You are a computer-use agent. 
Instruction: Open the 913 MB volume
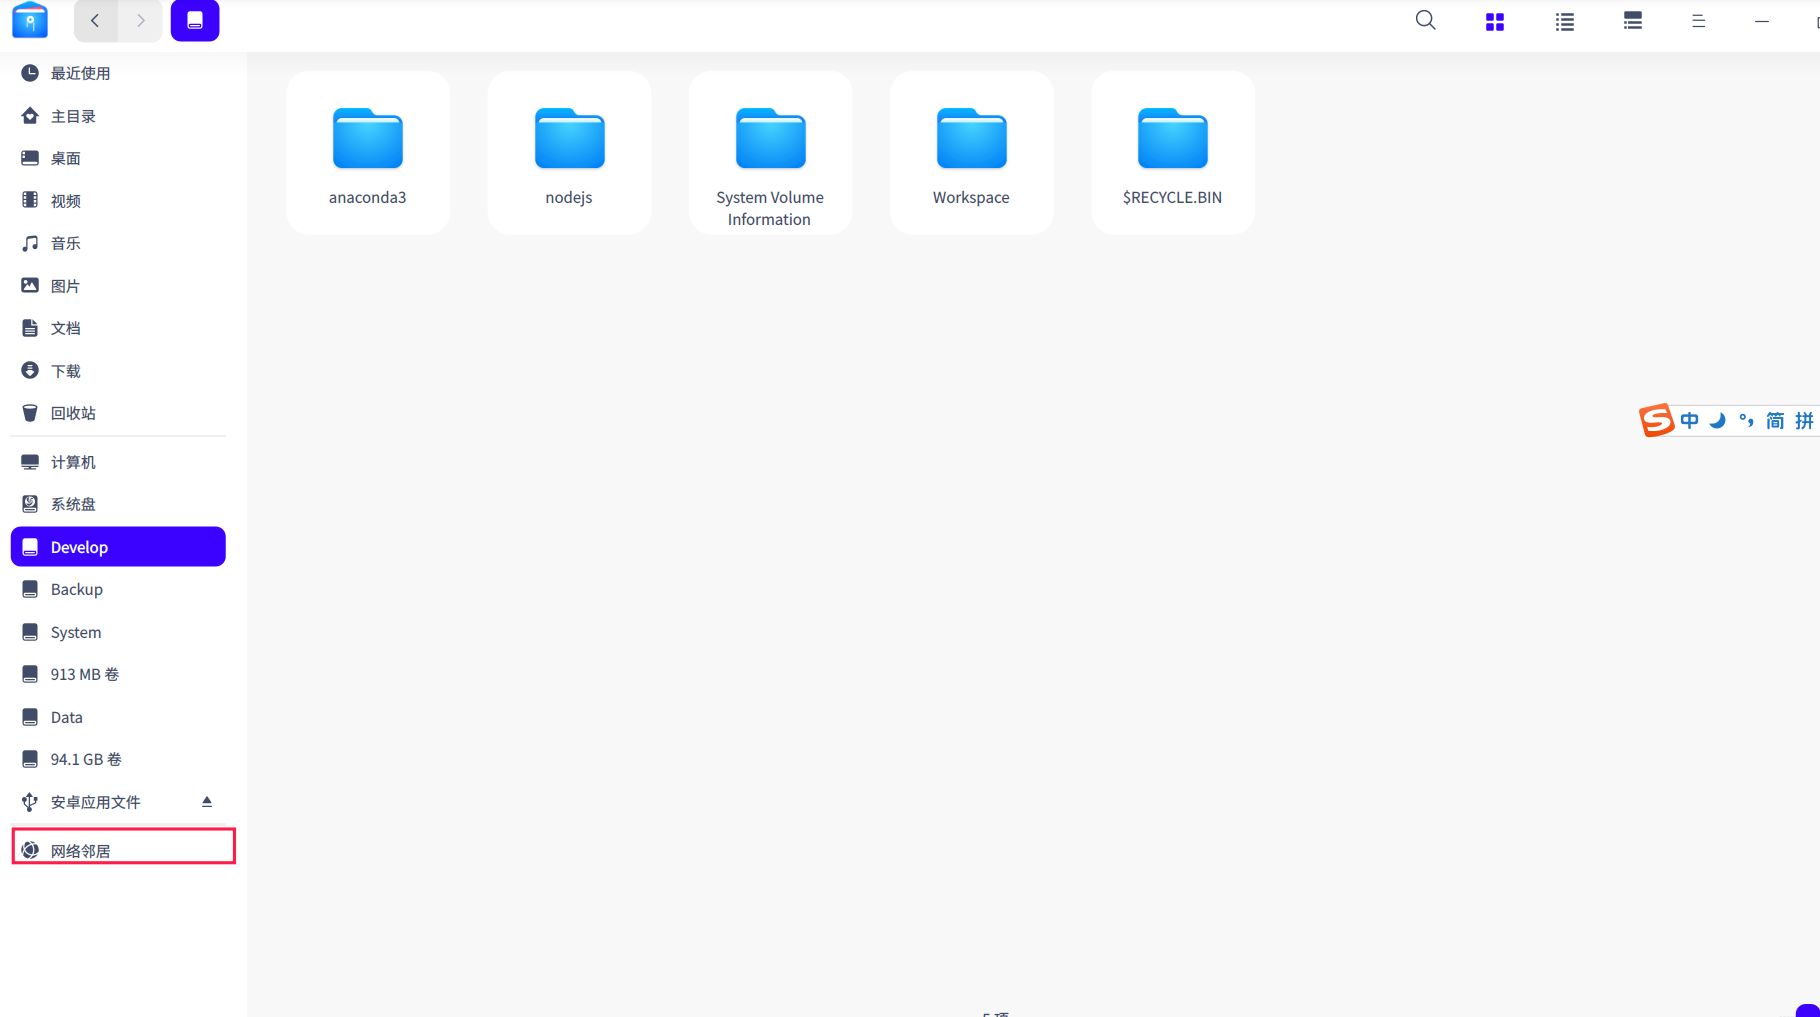(x=118, y=674)
